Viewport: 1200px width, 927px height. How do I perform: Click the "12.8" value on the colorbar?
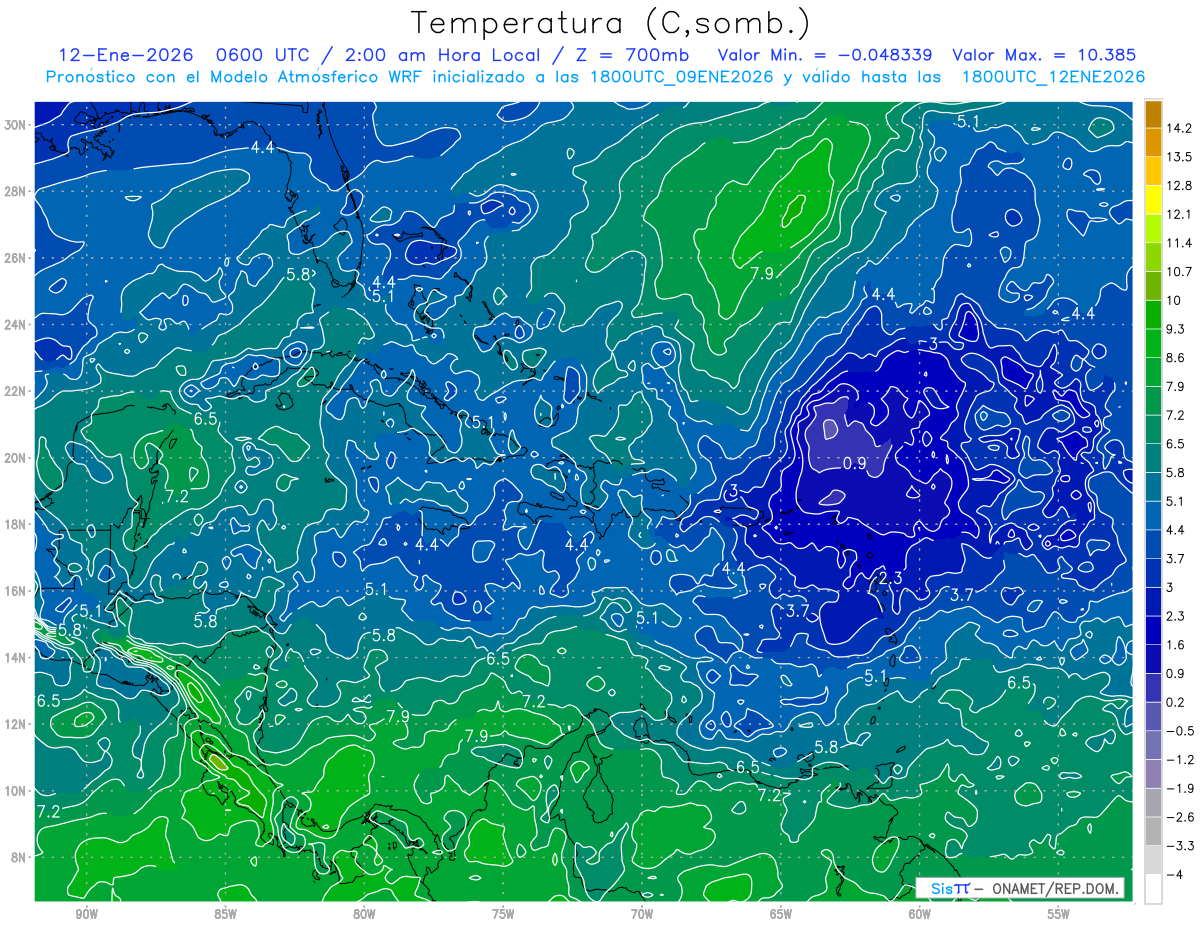coord(1181,186)
